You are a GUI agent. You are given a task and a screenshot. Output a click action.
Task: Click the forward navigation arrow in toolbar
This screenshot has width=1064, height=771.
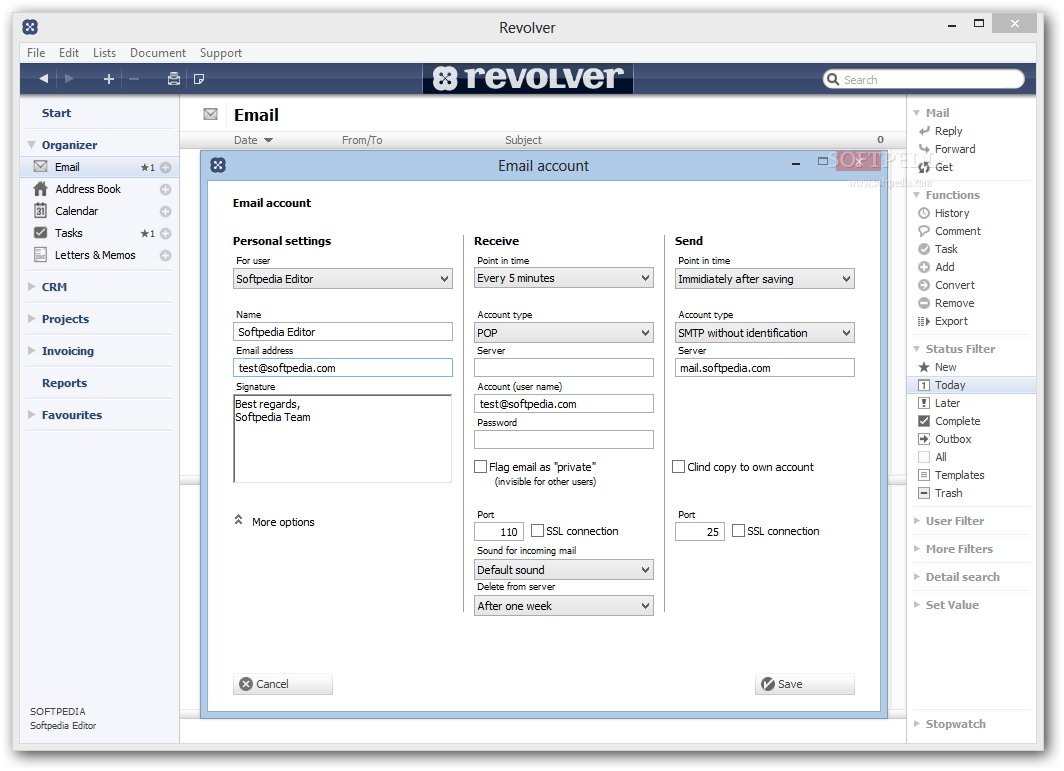pyautogui.click(x=69, y=79)
